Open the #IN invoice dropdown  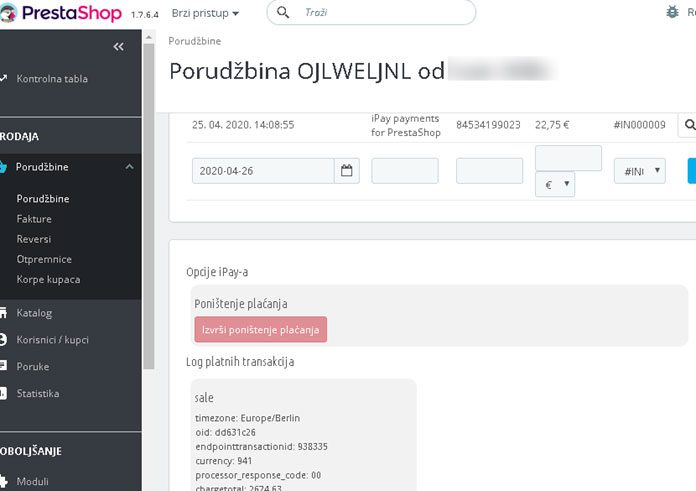(x=640, y=171)
